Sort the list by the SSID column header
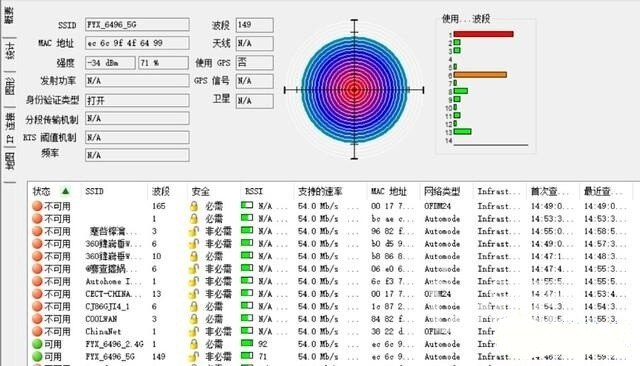The image size is (640, 366). 94,191
